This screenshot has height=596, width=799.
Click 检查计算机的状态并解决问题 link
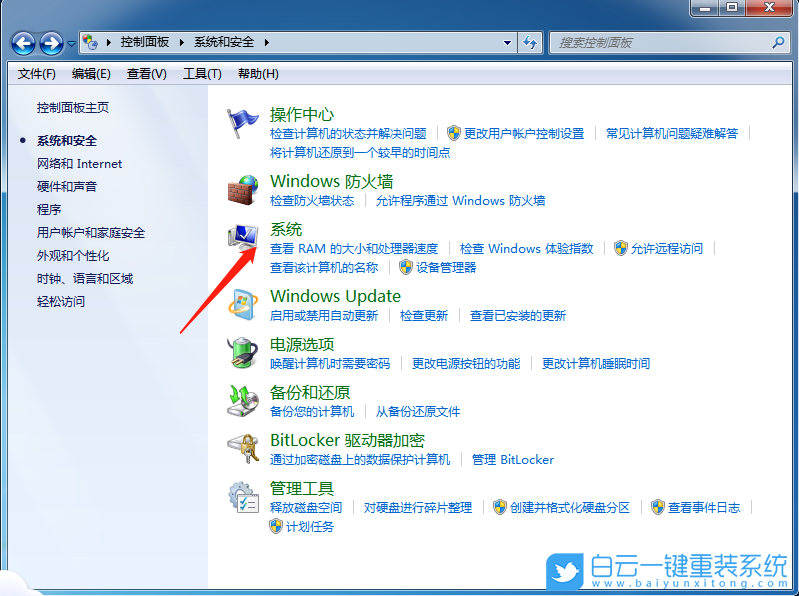pyautogui.click(x=348, y=133)
